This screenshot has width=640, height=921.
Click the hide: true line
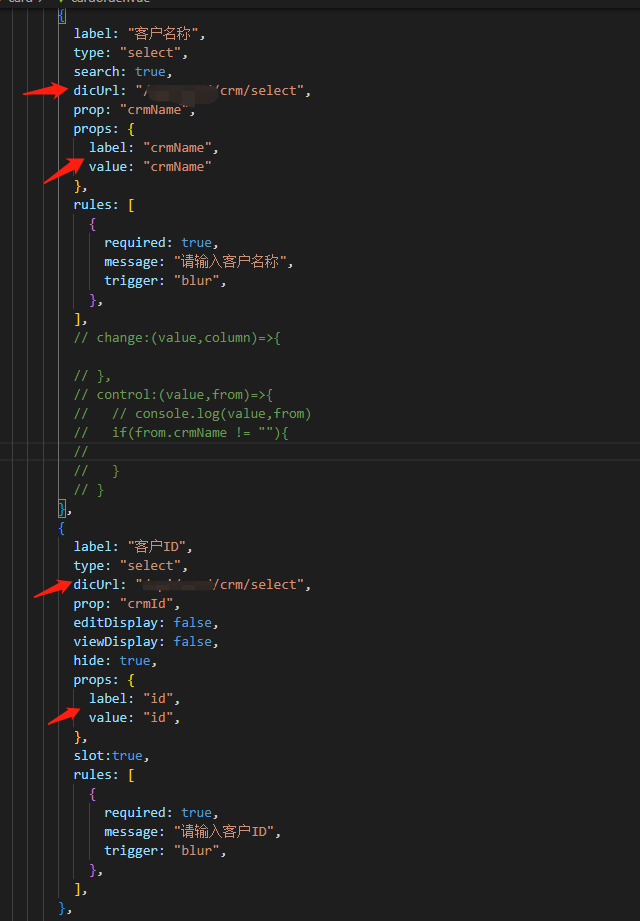(112, 661)
